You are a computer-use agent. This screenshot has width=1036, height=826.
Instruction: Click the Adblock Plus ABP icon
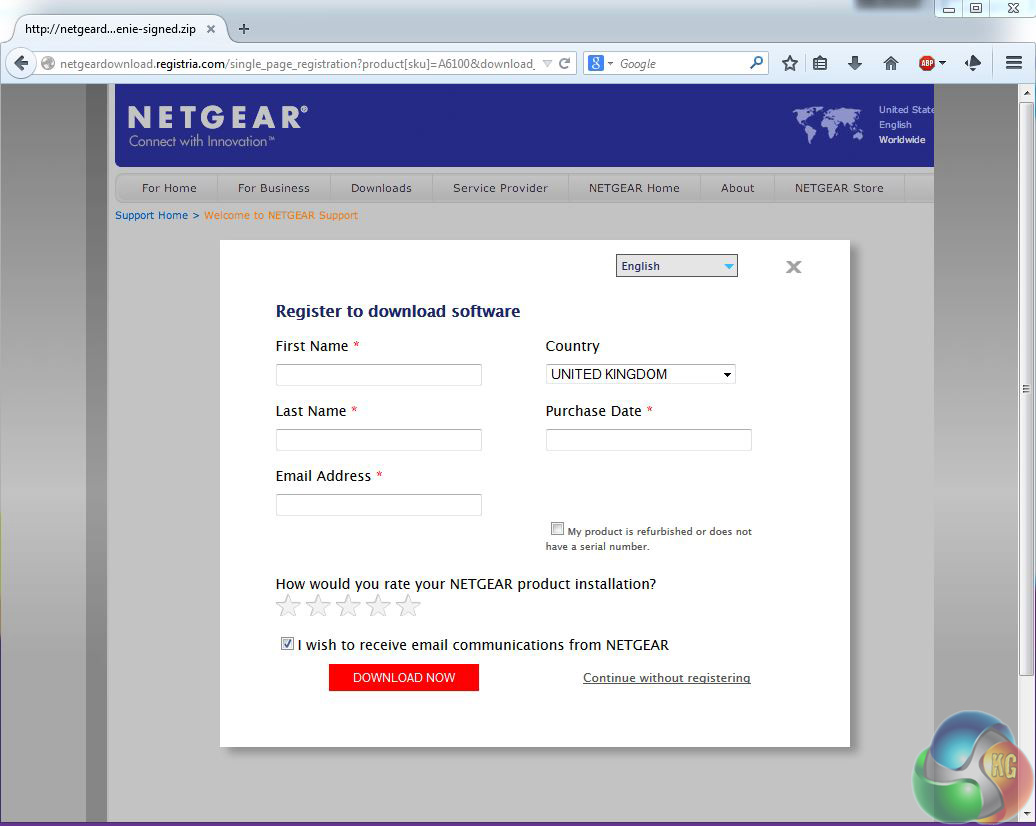927,63
